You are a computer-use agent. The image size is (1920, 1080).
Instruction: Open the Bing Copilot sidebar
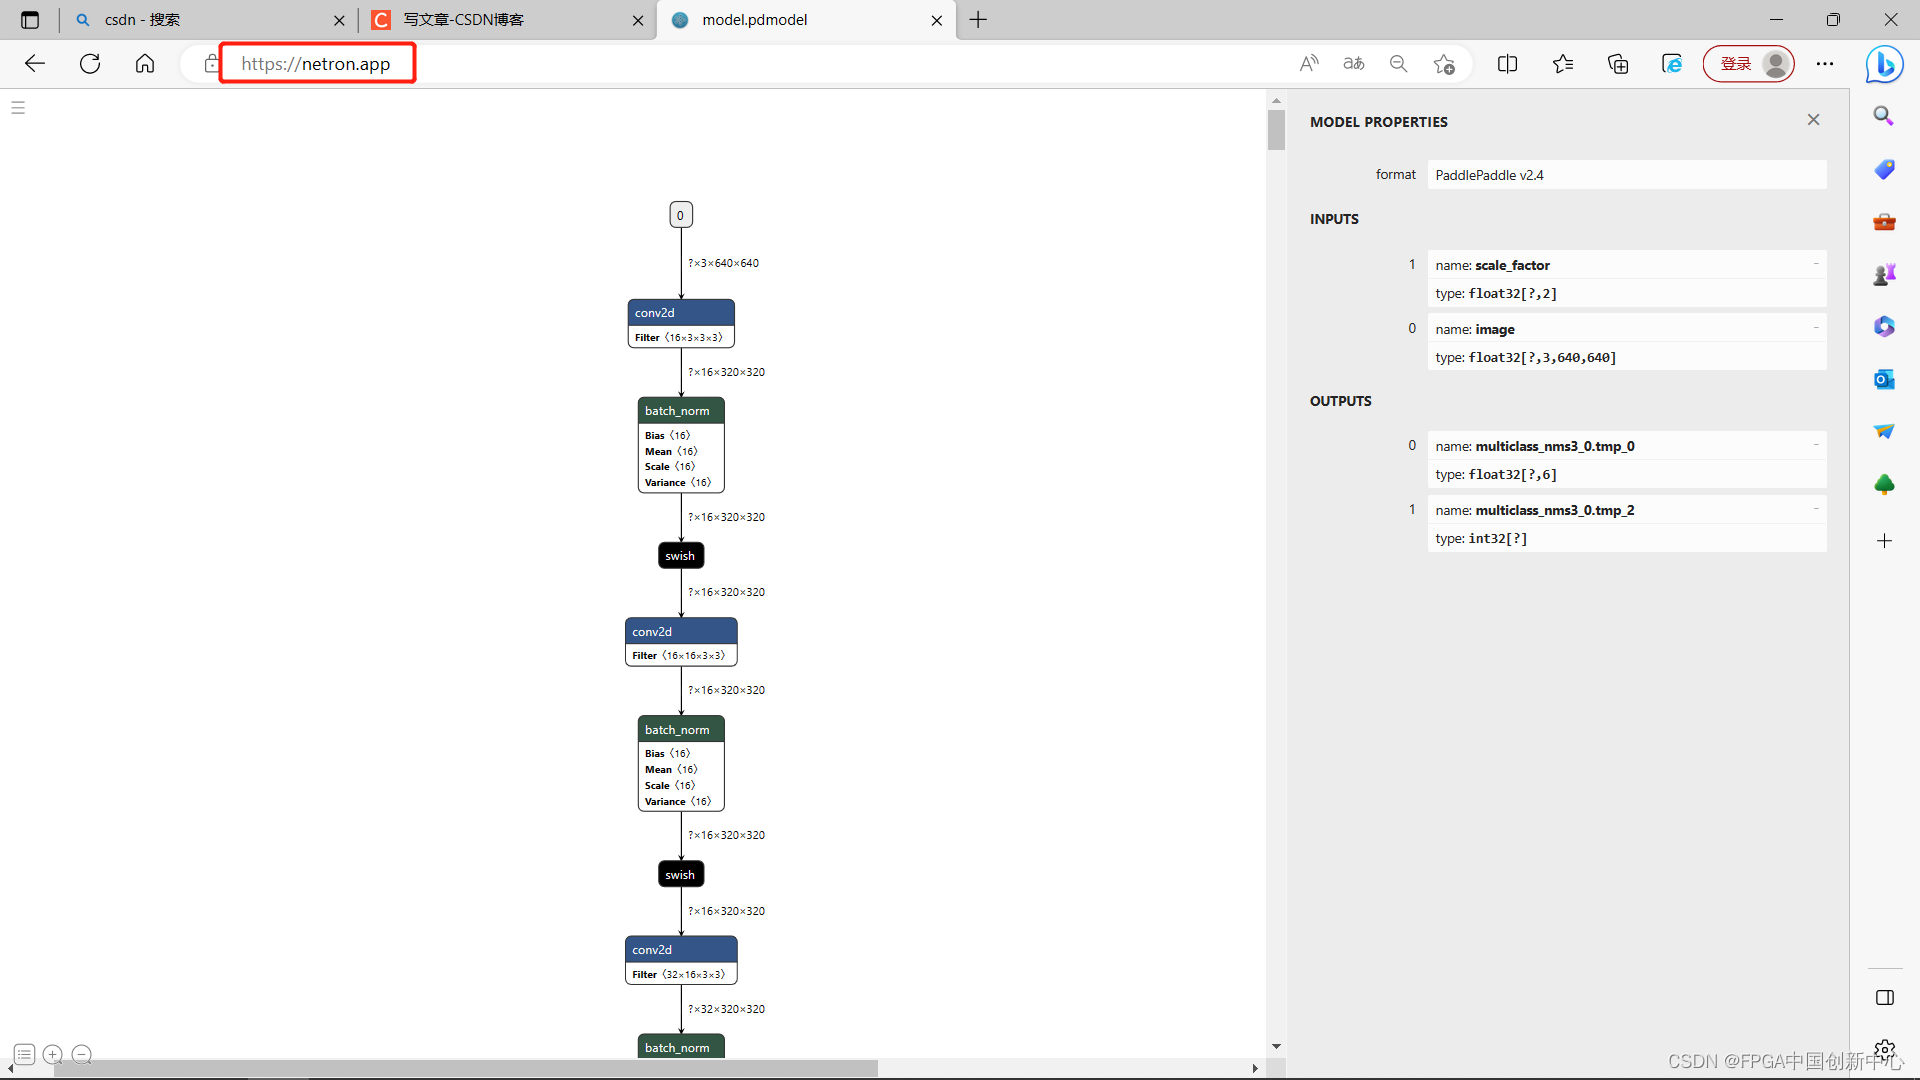1884,64
